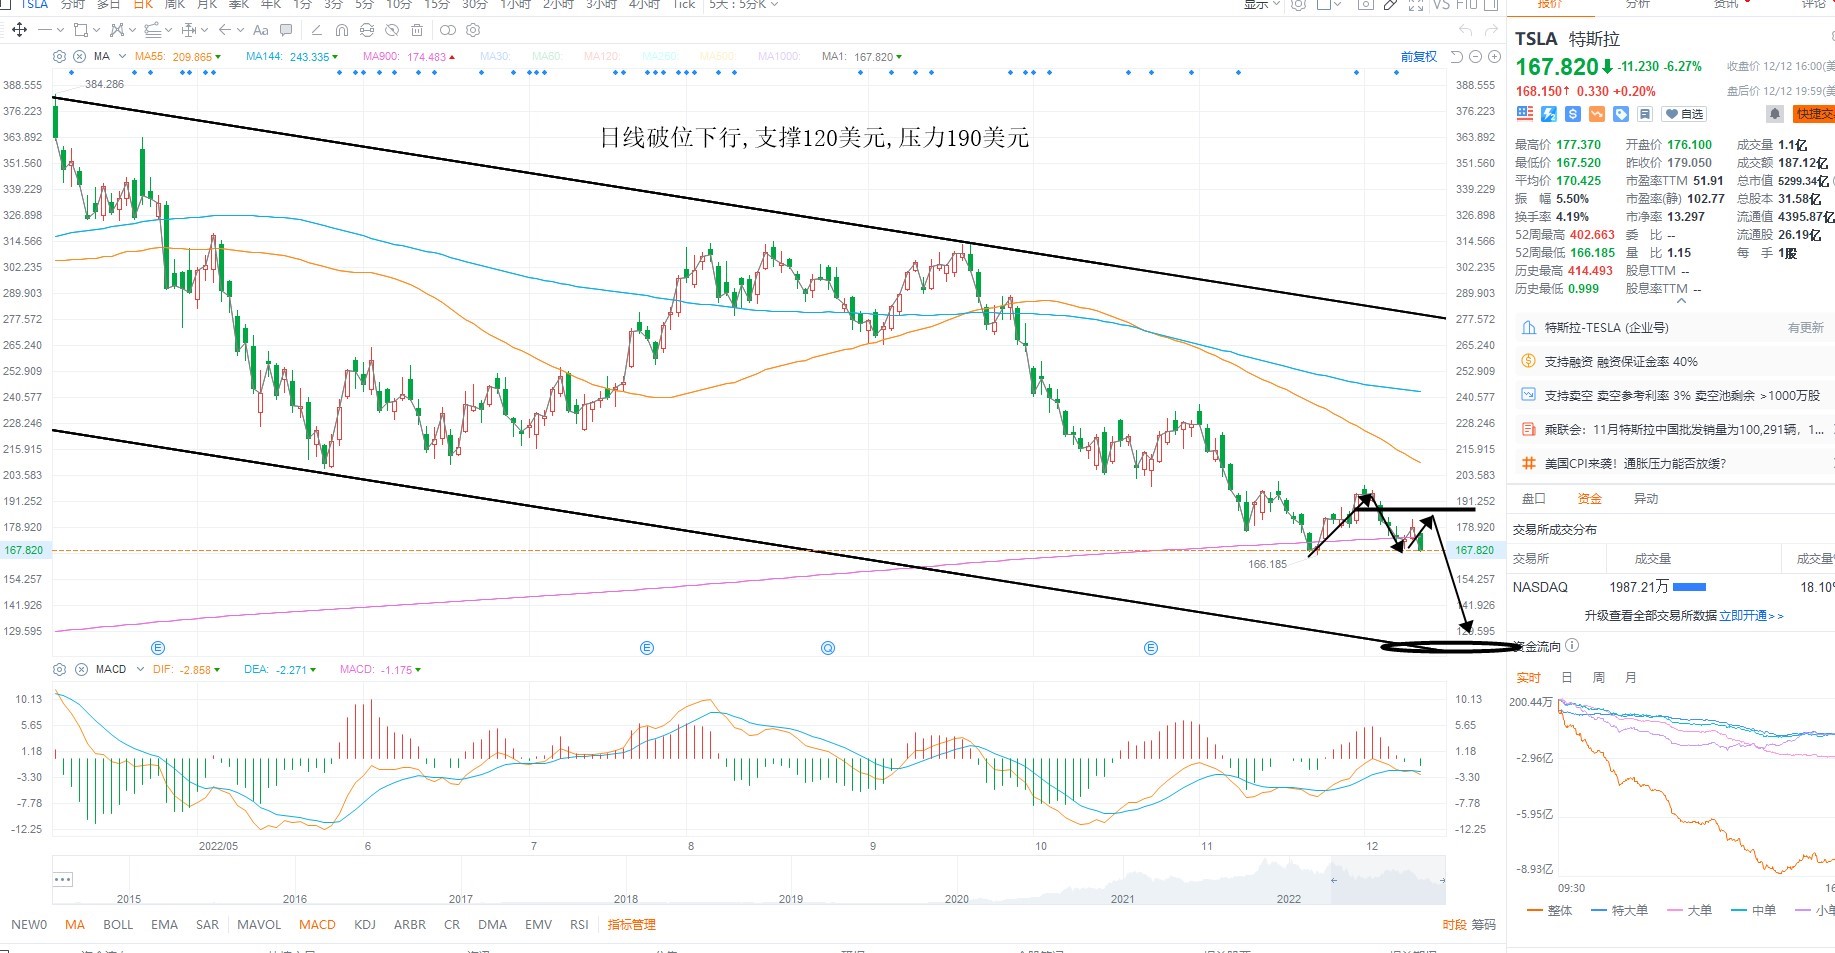Expand the MA indicator name dropdown
This screenshot has width=1835, height=953.
[x=122, y=57]
